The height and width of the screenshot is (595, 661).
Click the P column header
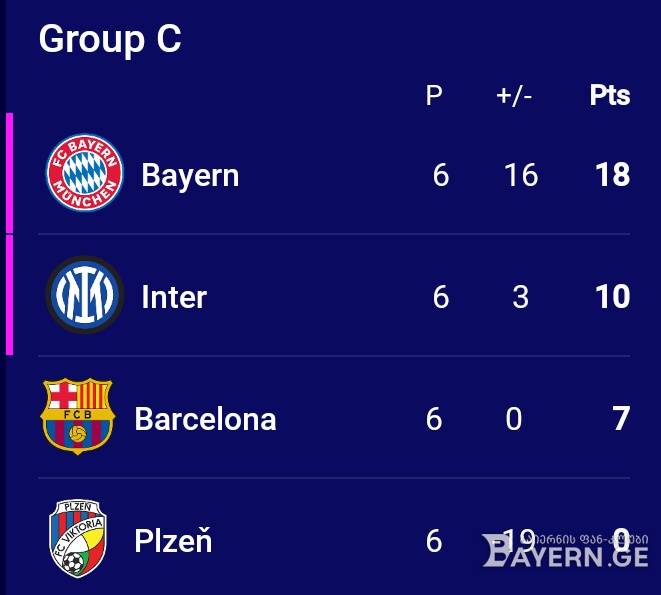point(434,96)
